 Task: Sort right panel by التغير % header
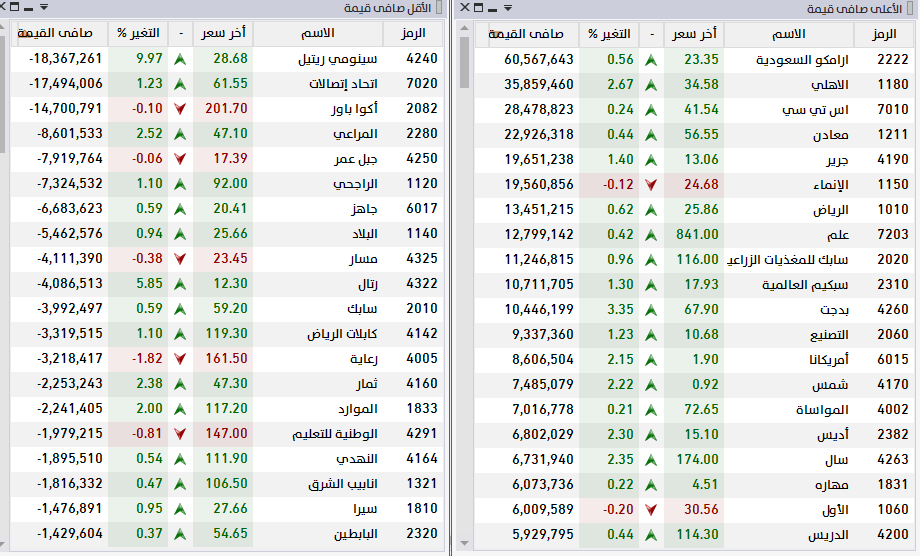609,34
